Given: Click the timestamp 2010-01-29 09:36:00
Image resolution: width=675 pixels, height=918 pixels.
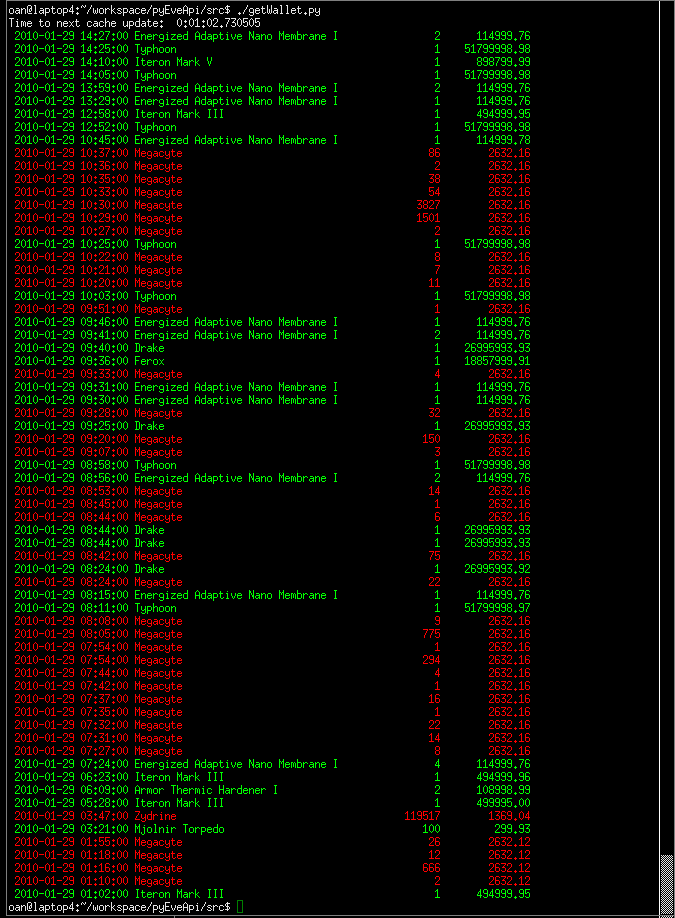Looking at the screenshot, I should coord(71,361).
